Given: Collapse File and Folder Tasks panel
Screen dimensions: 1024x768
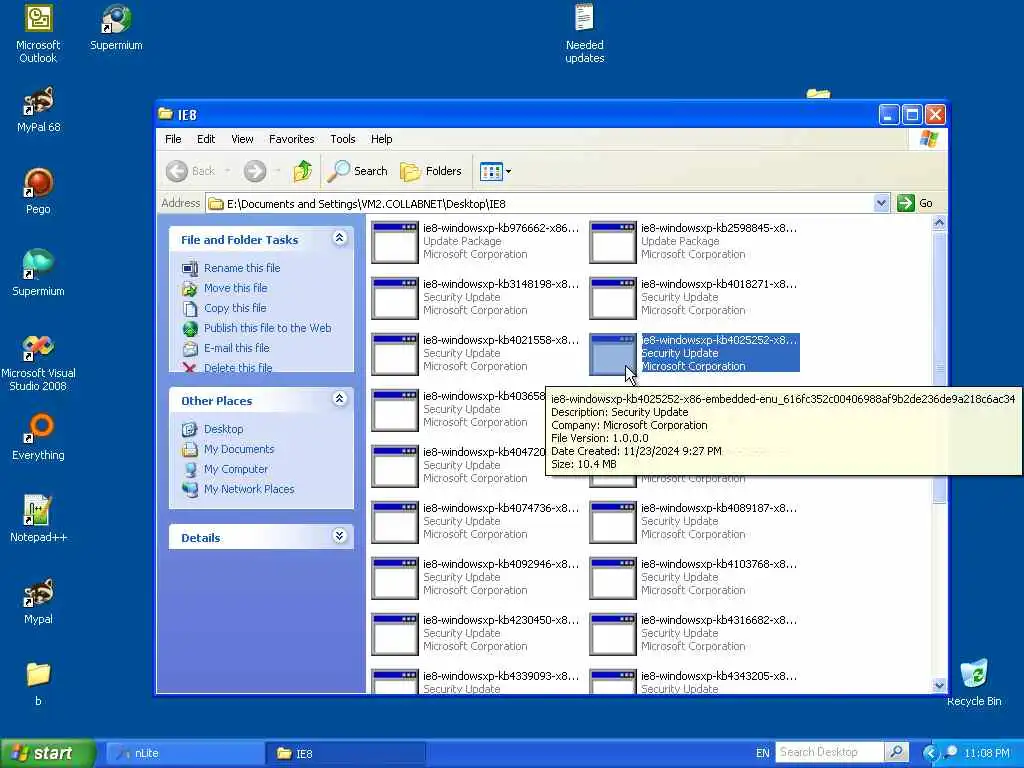Looking at the screenshot, I should click(340, 238).
